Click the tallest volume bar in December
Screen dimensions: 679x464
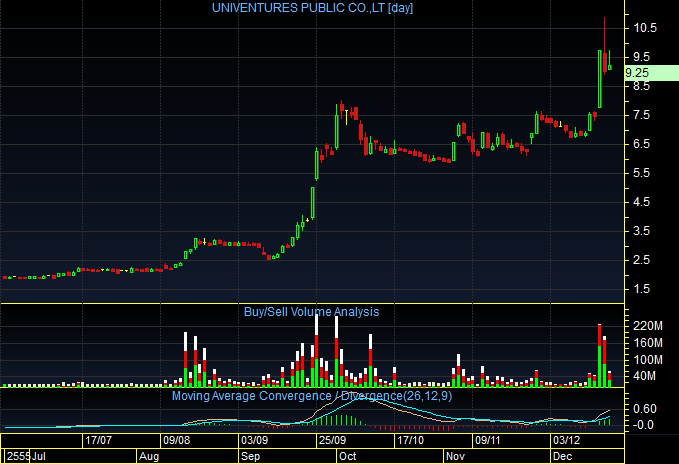[x=600, y=355]
